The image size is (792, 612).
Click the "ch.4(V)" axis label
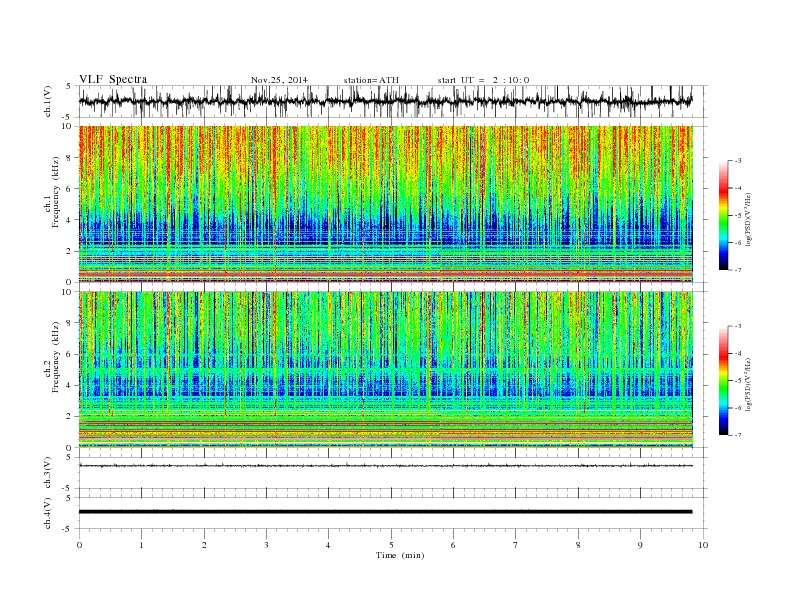[x=48, y=514]
